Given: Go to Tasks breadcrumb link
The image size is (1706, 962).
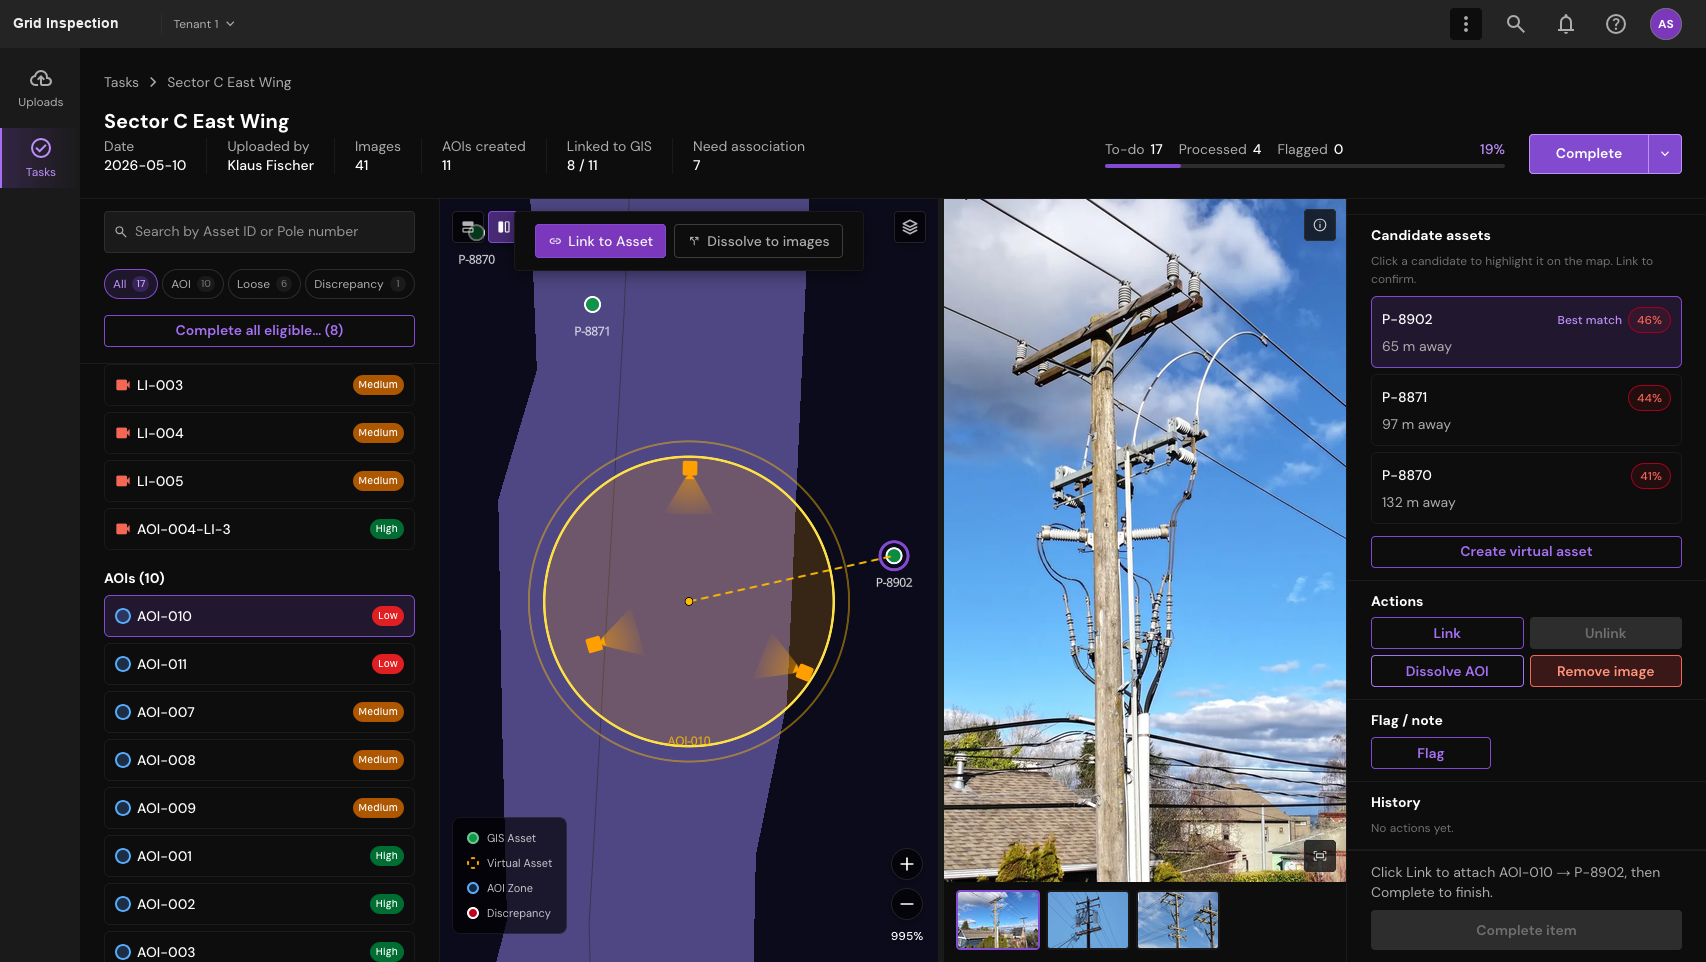Looking at the screenshot, I should tap(121, 82).
